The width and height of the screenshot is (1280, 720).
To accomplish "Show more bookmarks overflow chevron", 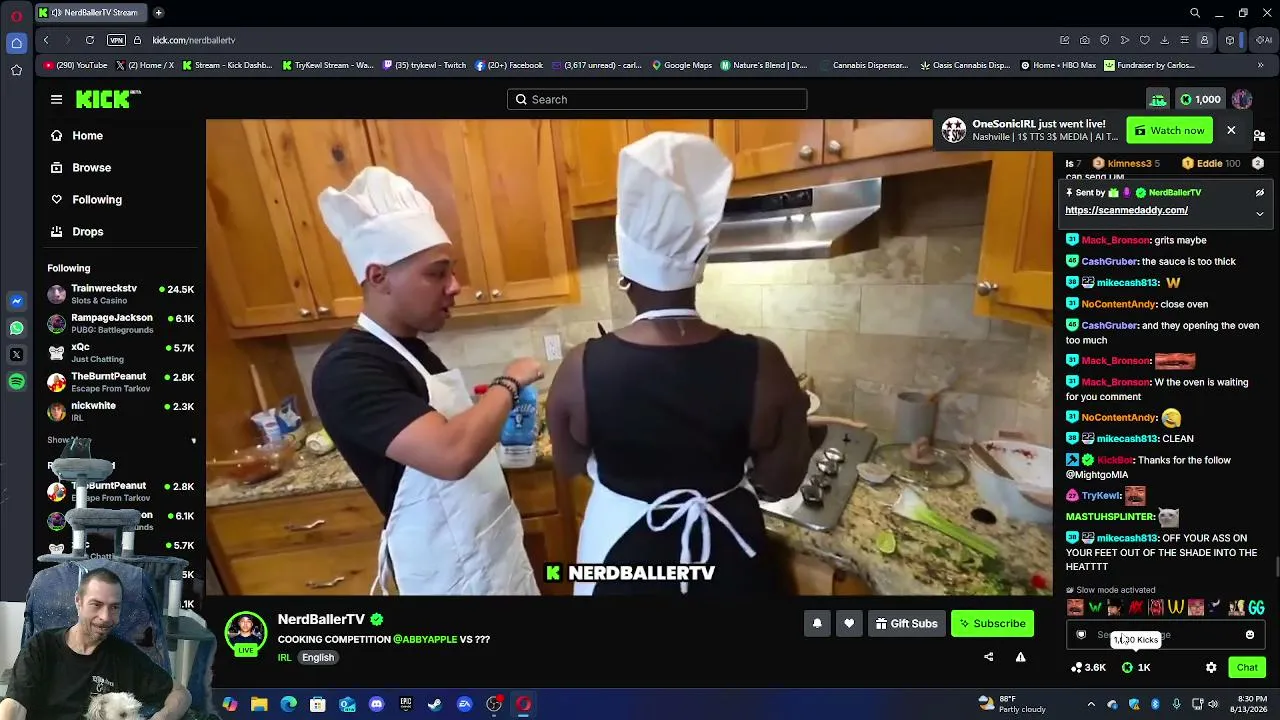I will coord(1260,65).
